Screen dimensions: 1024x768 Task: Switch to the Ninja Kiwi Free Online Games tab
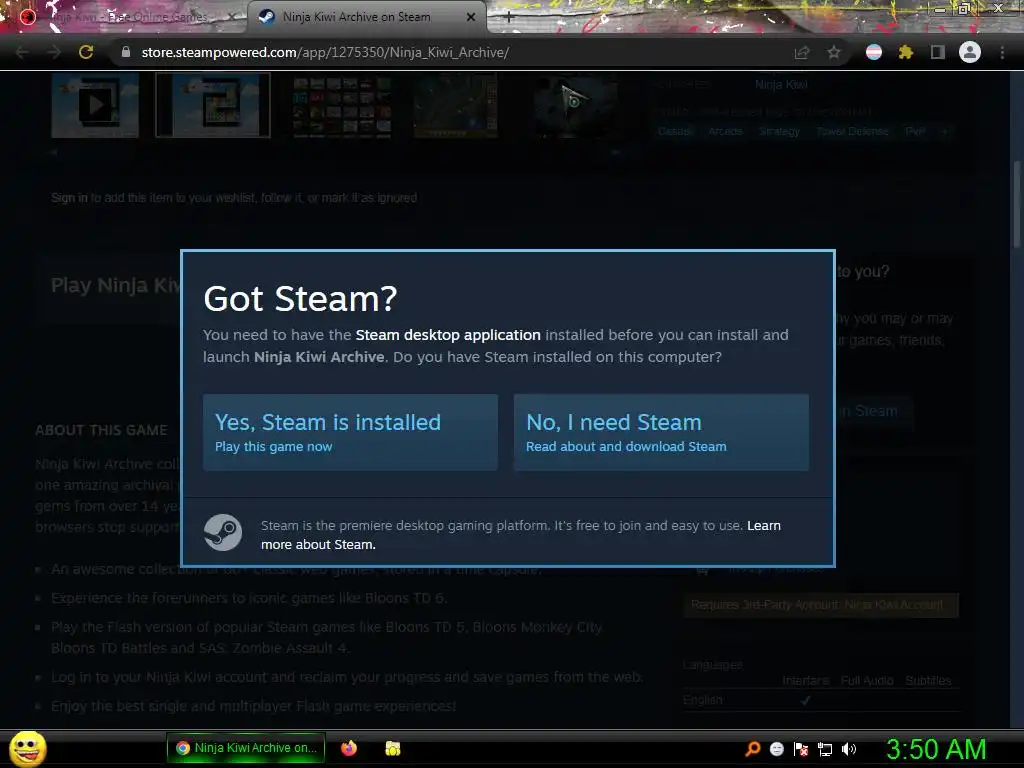pyautogui.click(x=127, y=17)
